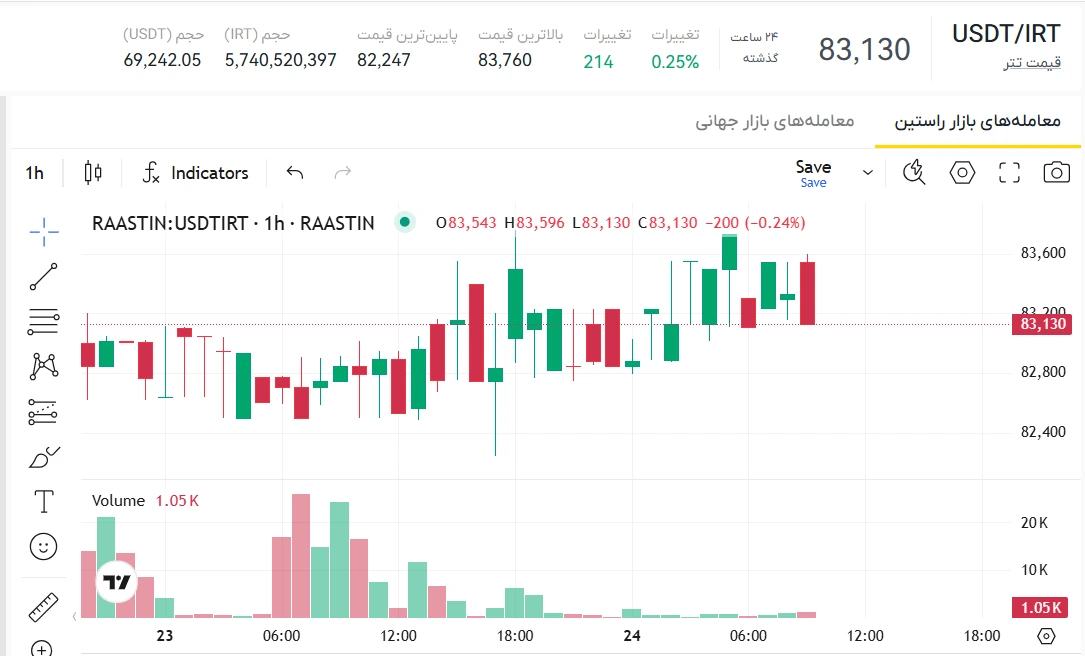Change the 1h time interval

[x=35, y=173]
